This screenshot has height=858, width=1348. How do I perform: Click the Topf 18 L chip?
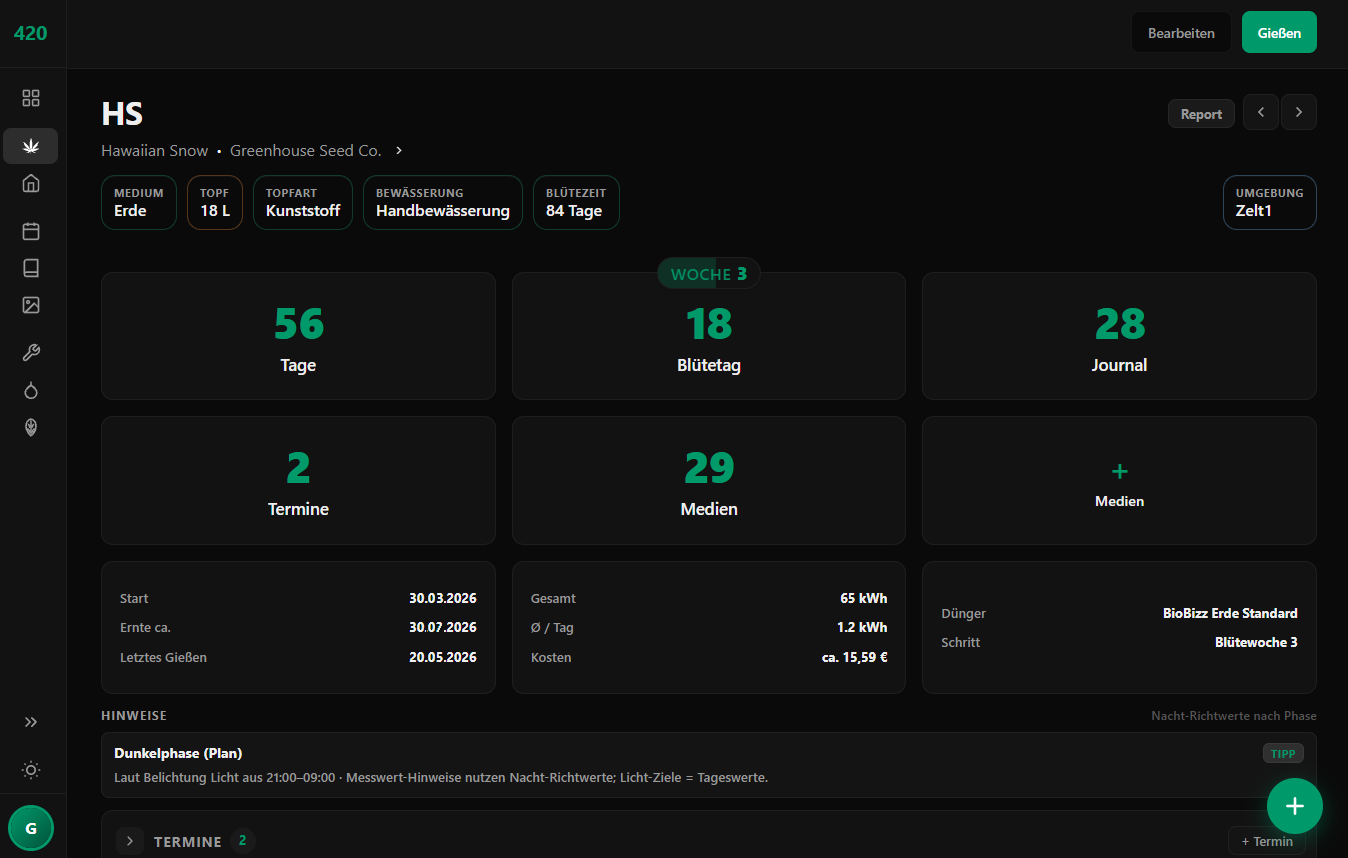[215, 203]
